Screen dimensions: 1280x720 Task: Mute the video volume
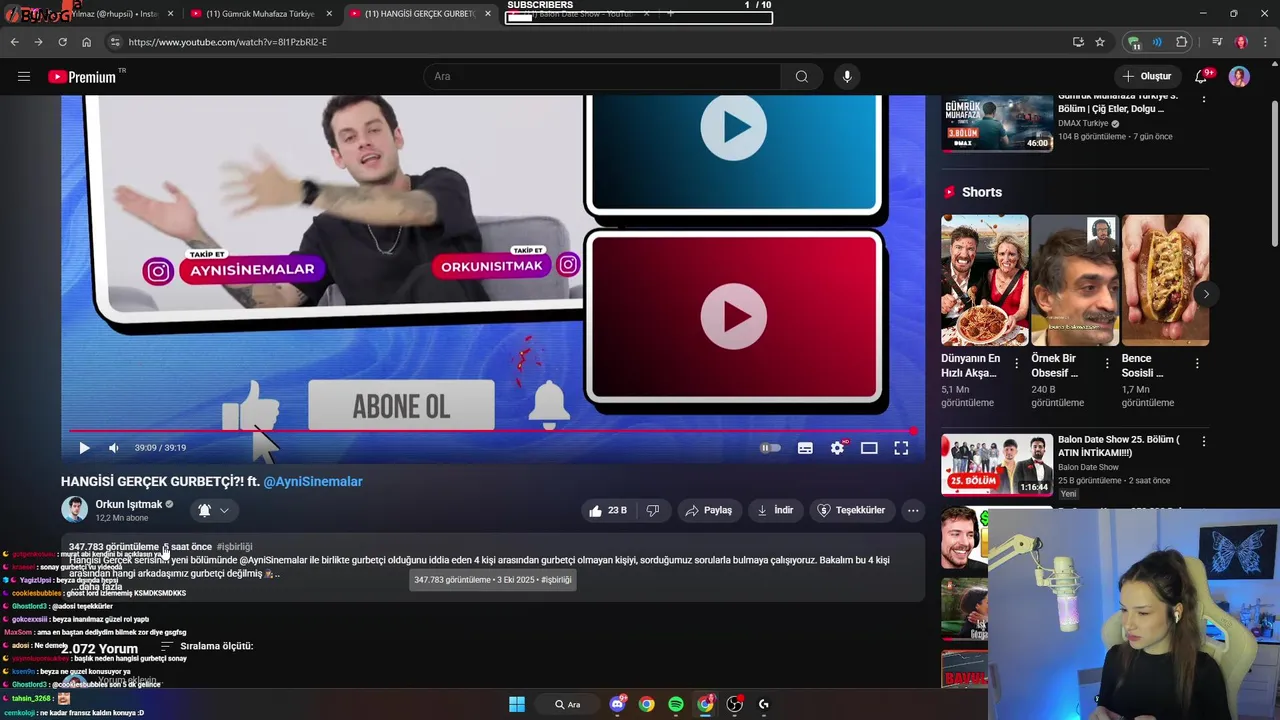[x=114, y=448]
